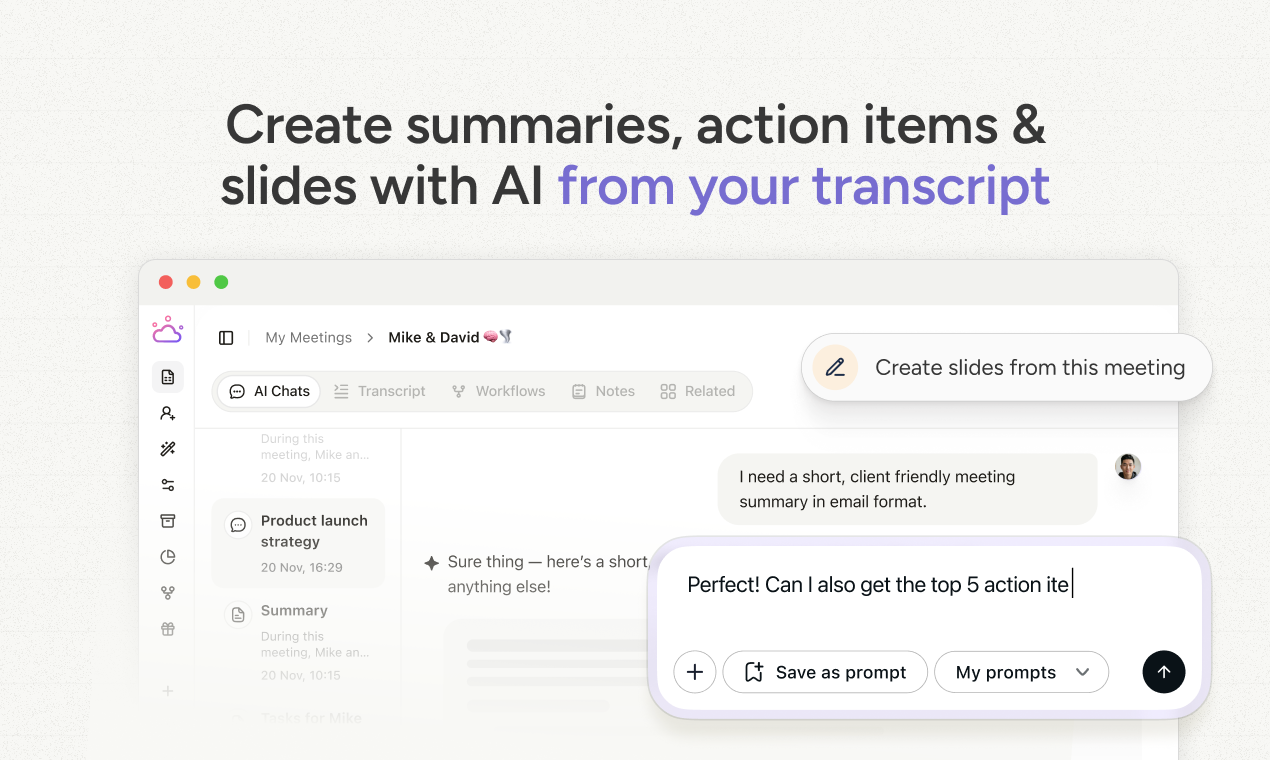This screenshot has height=760, width=1270.
Task: Toggle the sidebar panel collapse icon
Action: pos(226,338)
